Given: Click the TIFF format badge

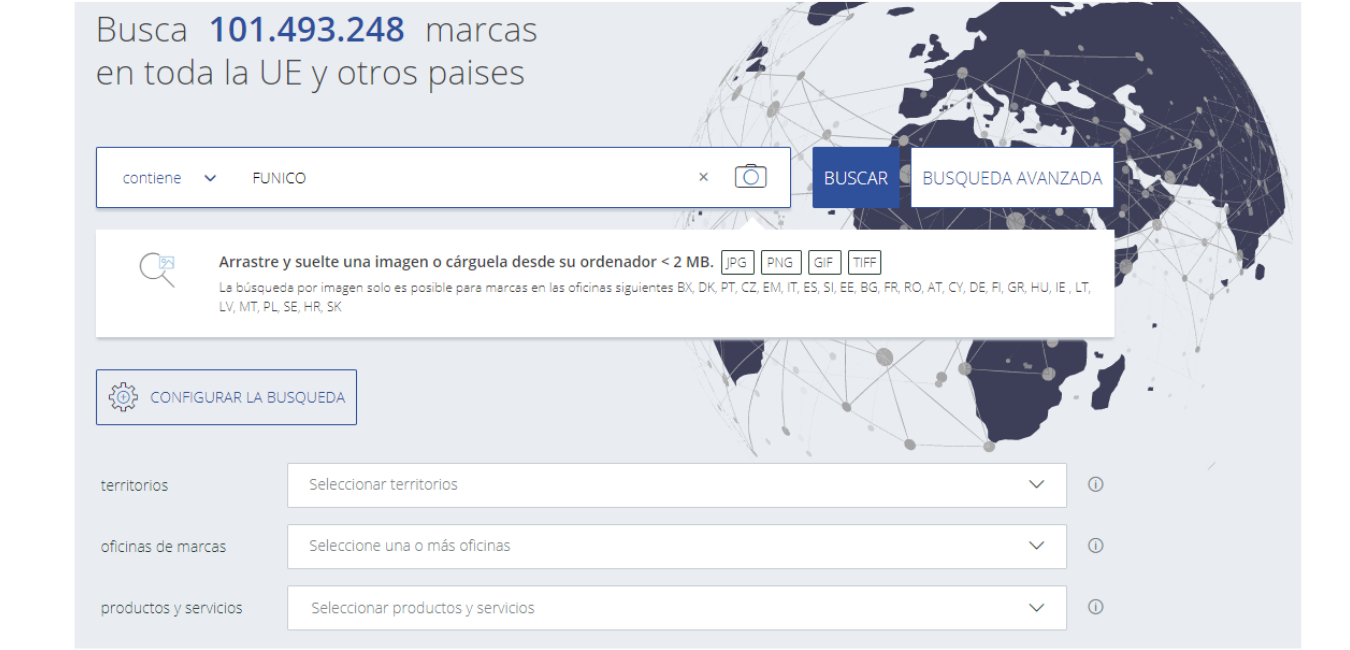Looking at the screenshot, I should click(x=865, y=263).
